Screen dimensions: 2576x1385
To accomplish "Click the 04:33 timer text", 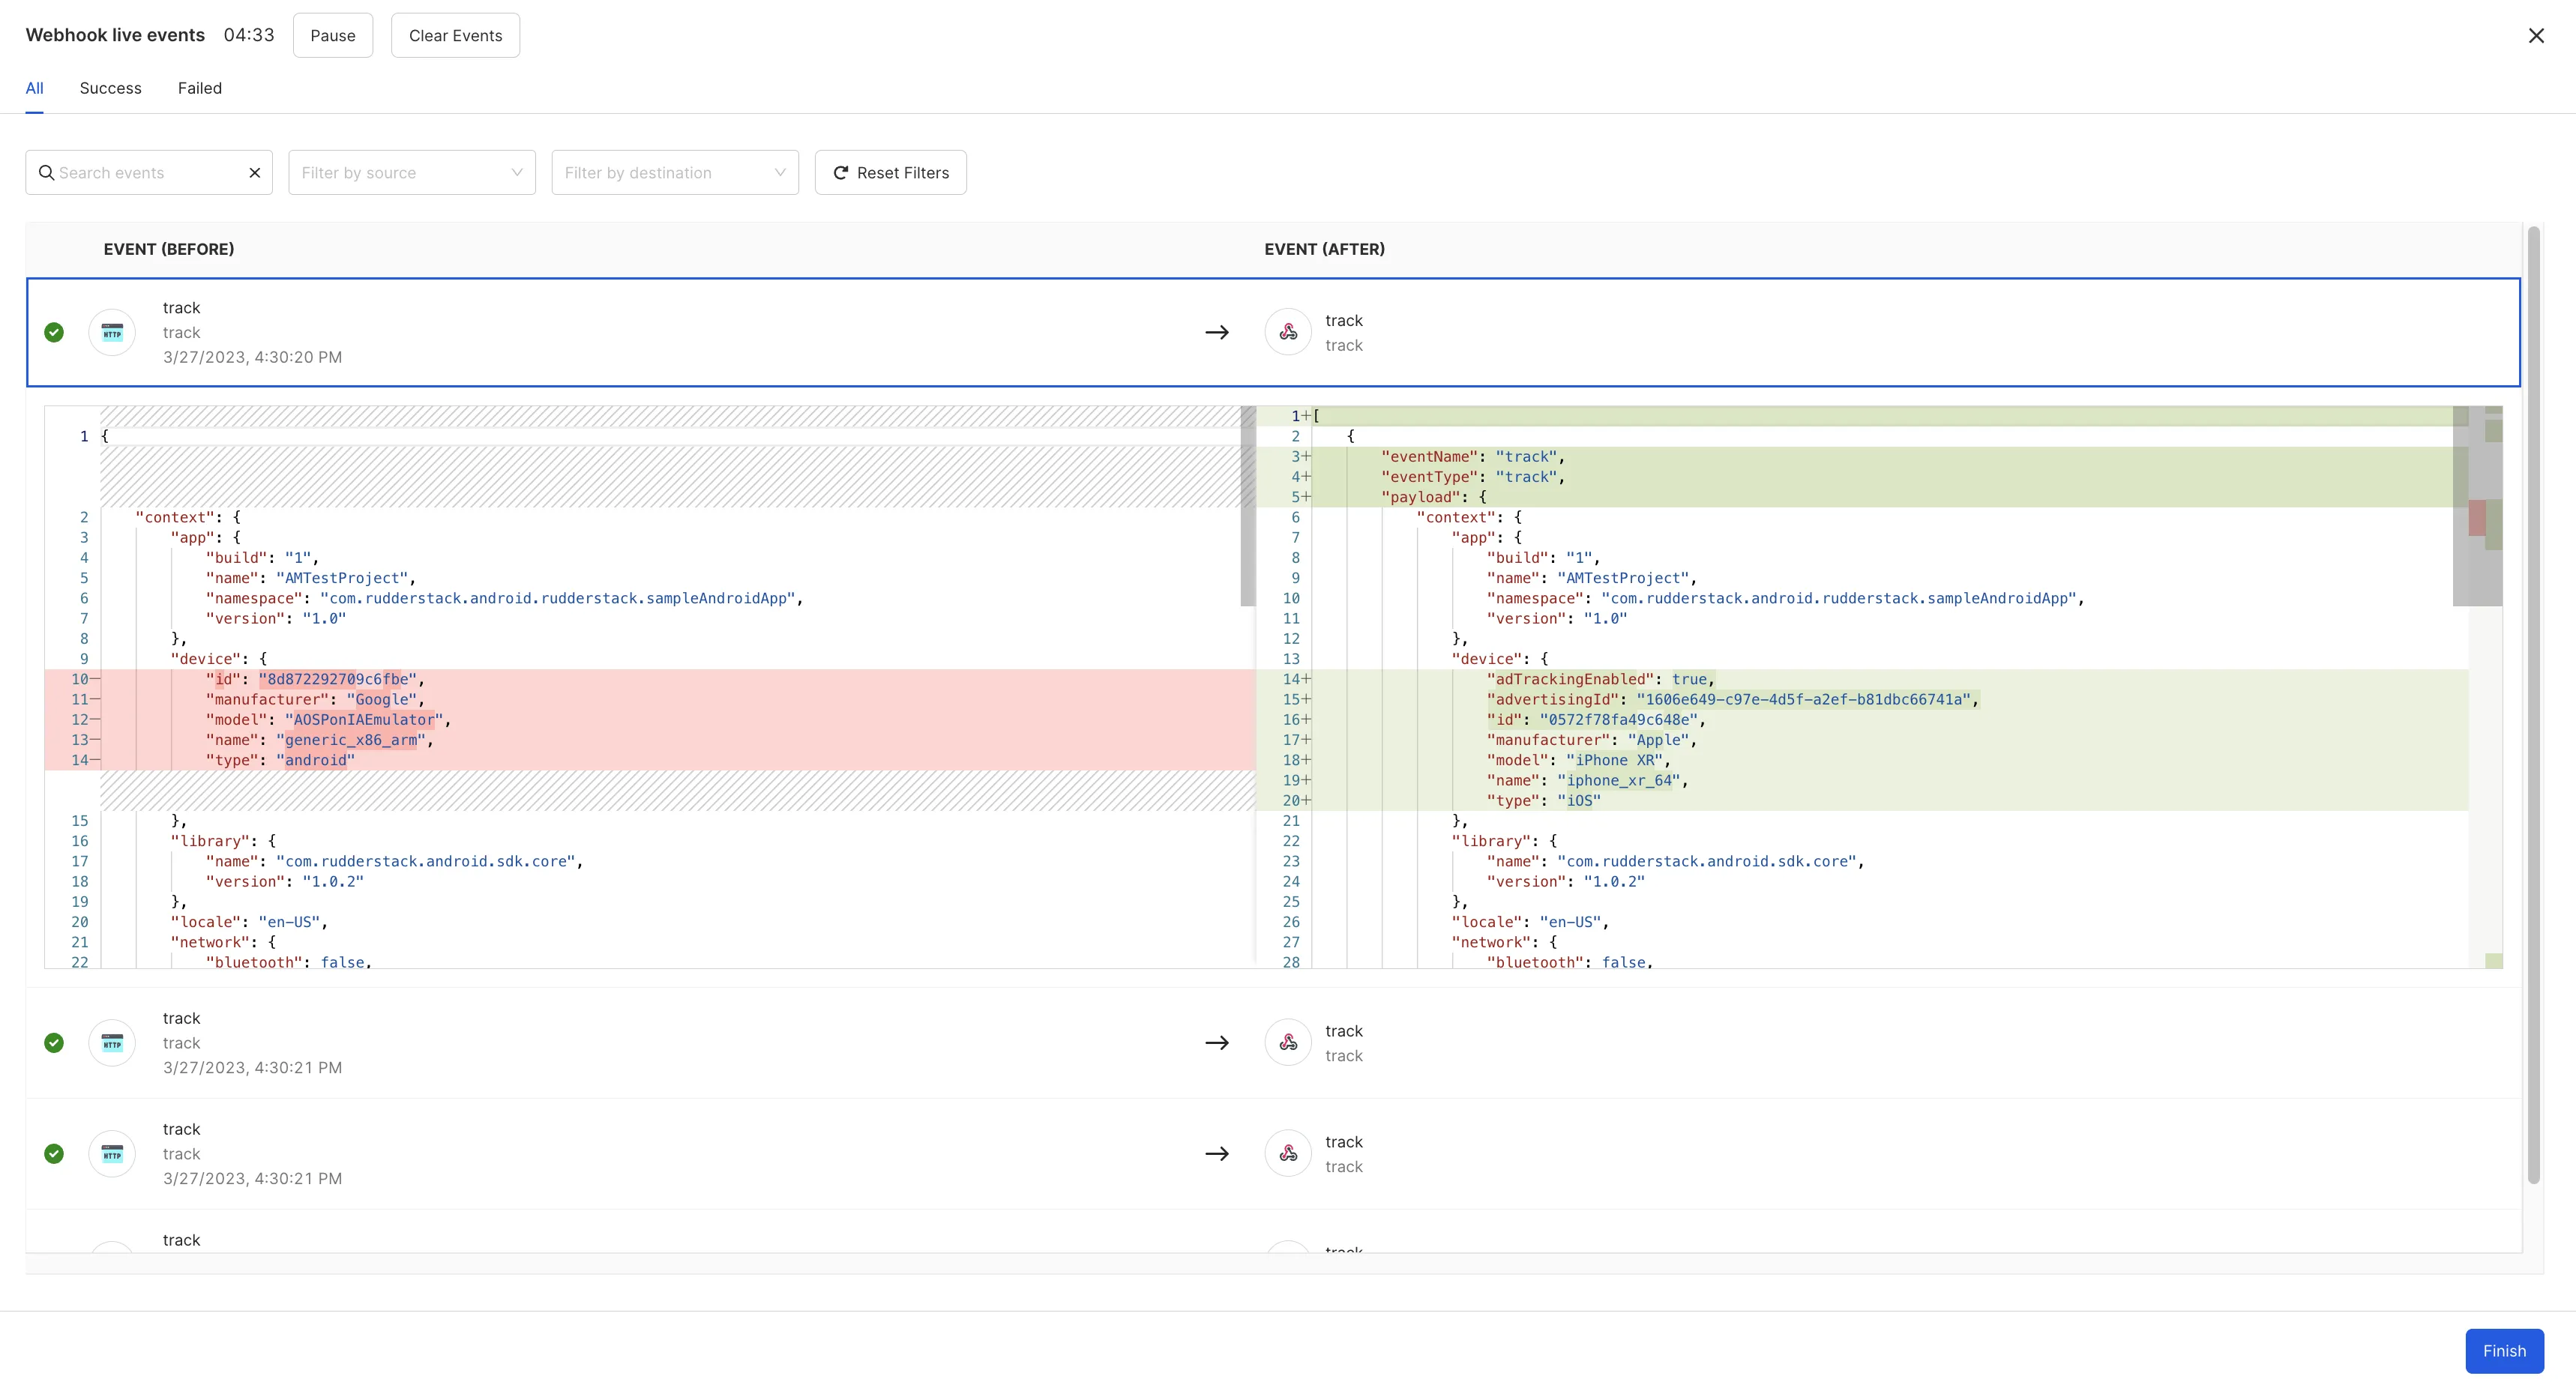I will pos(249,35).
